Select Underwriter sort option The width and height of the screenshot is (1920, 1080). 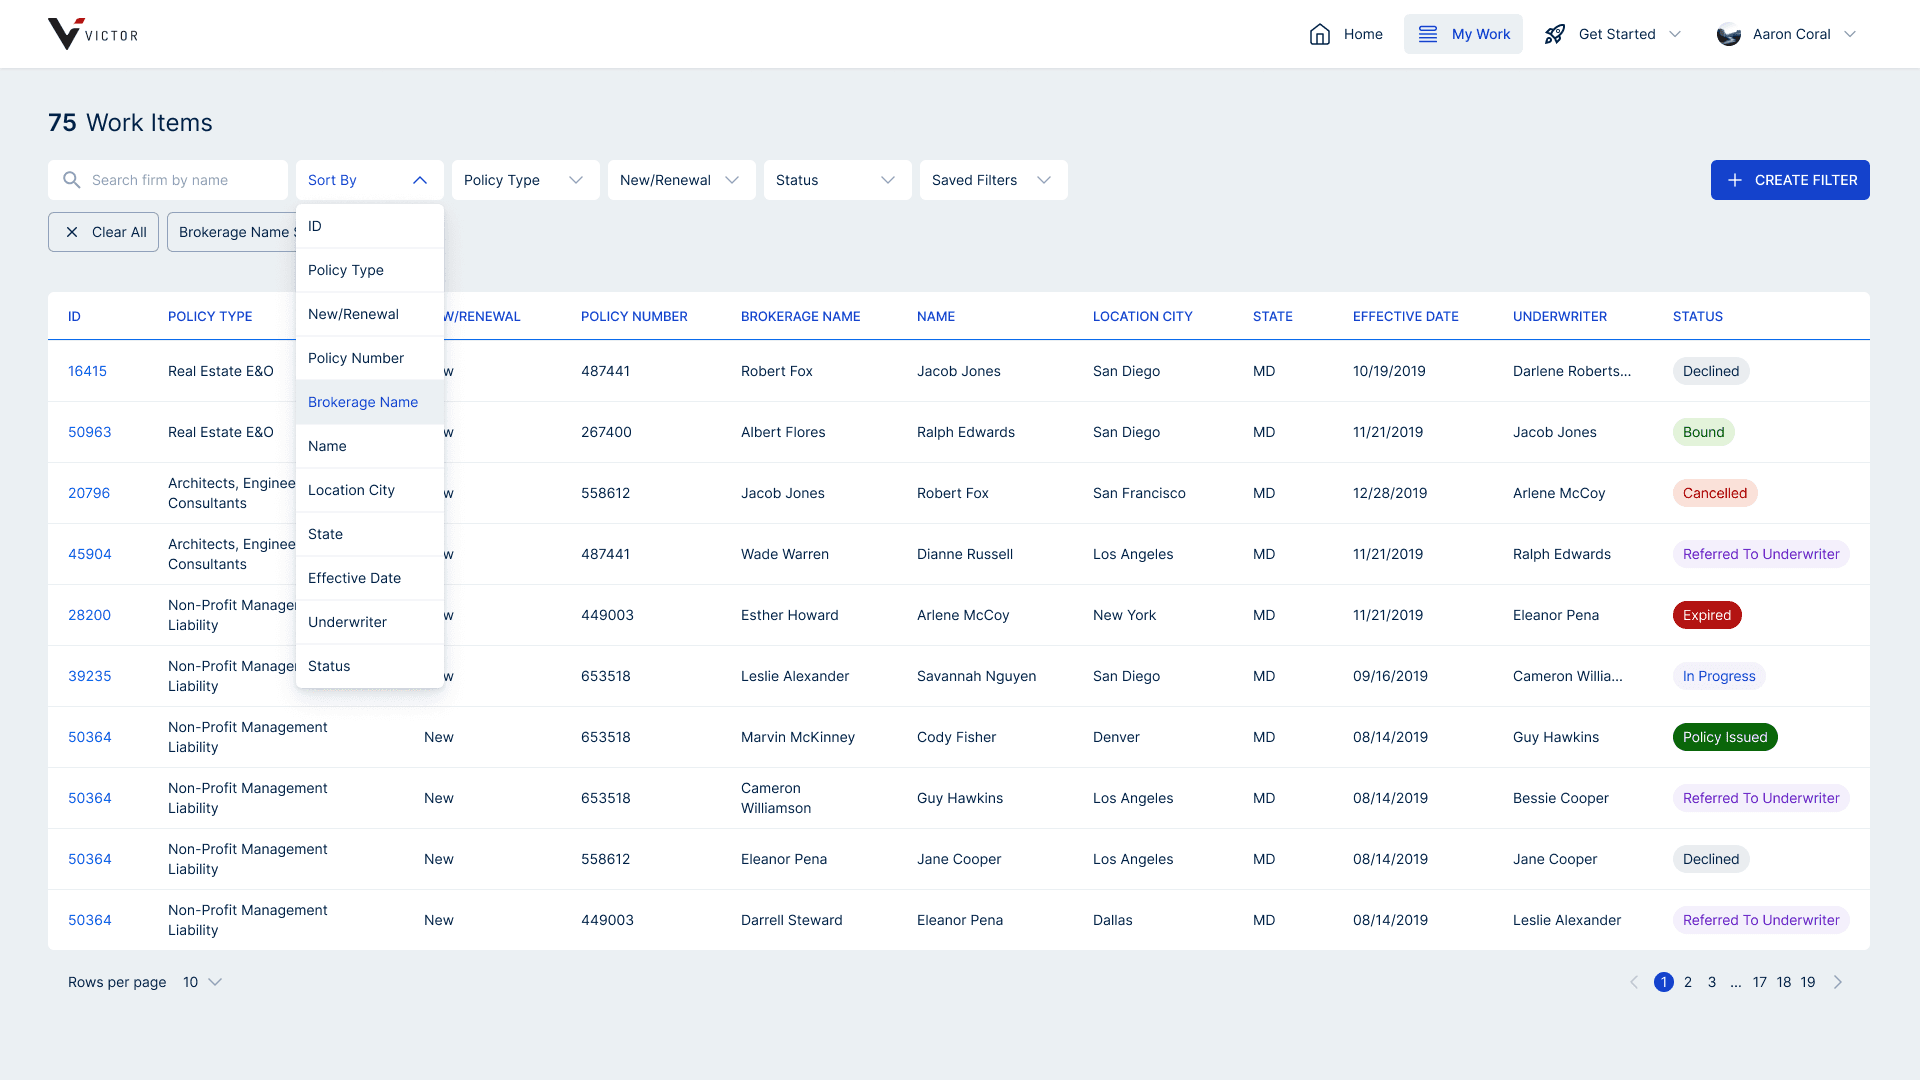point(347,622)
